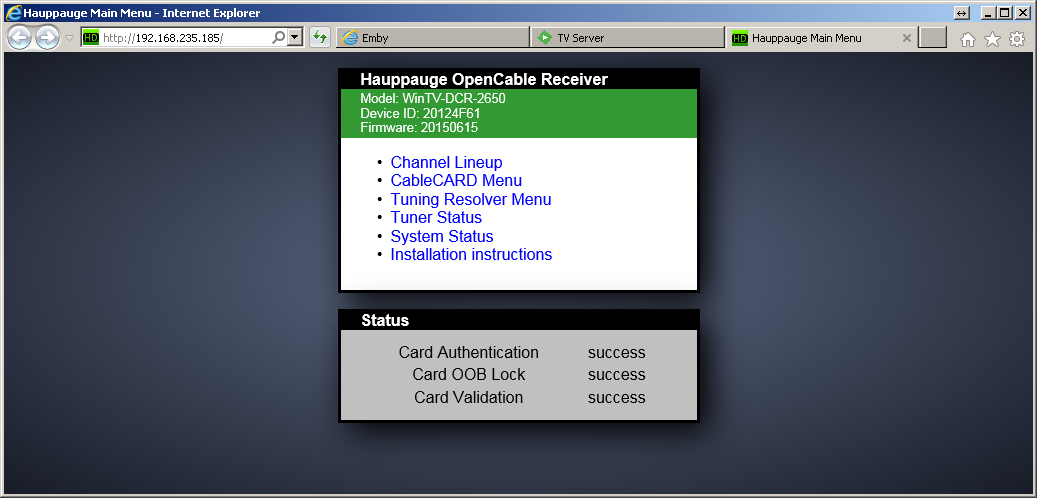1037x498 pixels.
Task: Open a new blank tab
Action: click(933, 38)
